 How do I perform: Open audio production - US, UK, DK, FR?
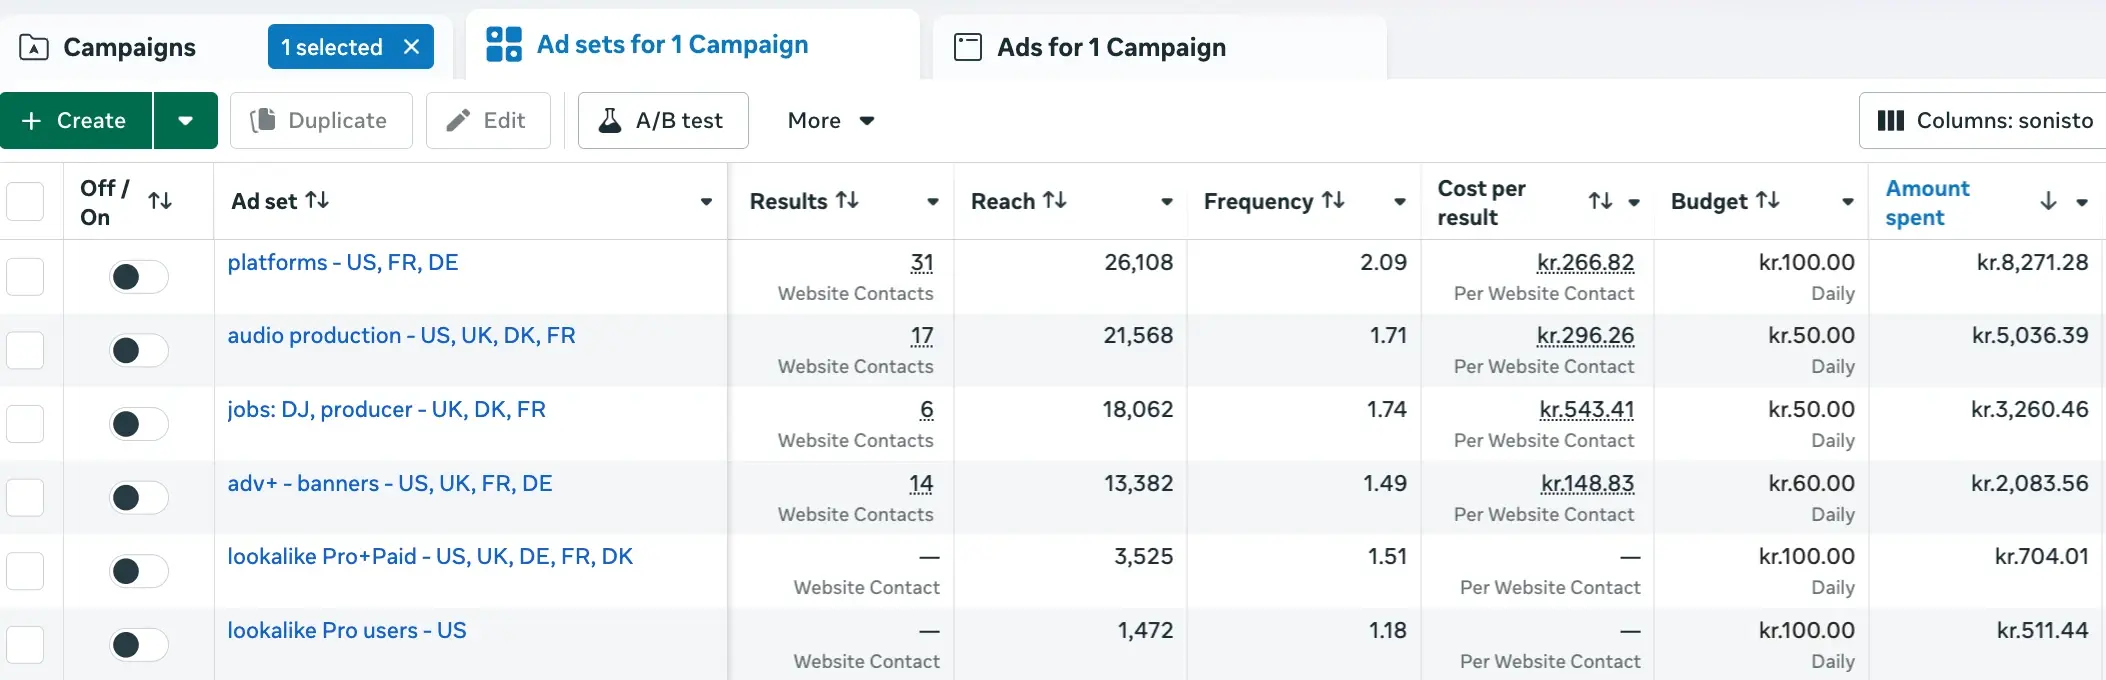pyautogui.click(x=401, y=336)
